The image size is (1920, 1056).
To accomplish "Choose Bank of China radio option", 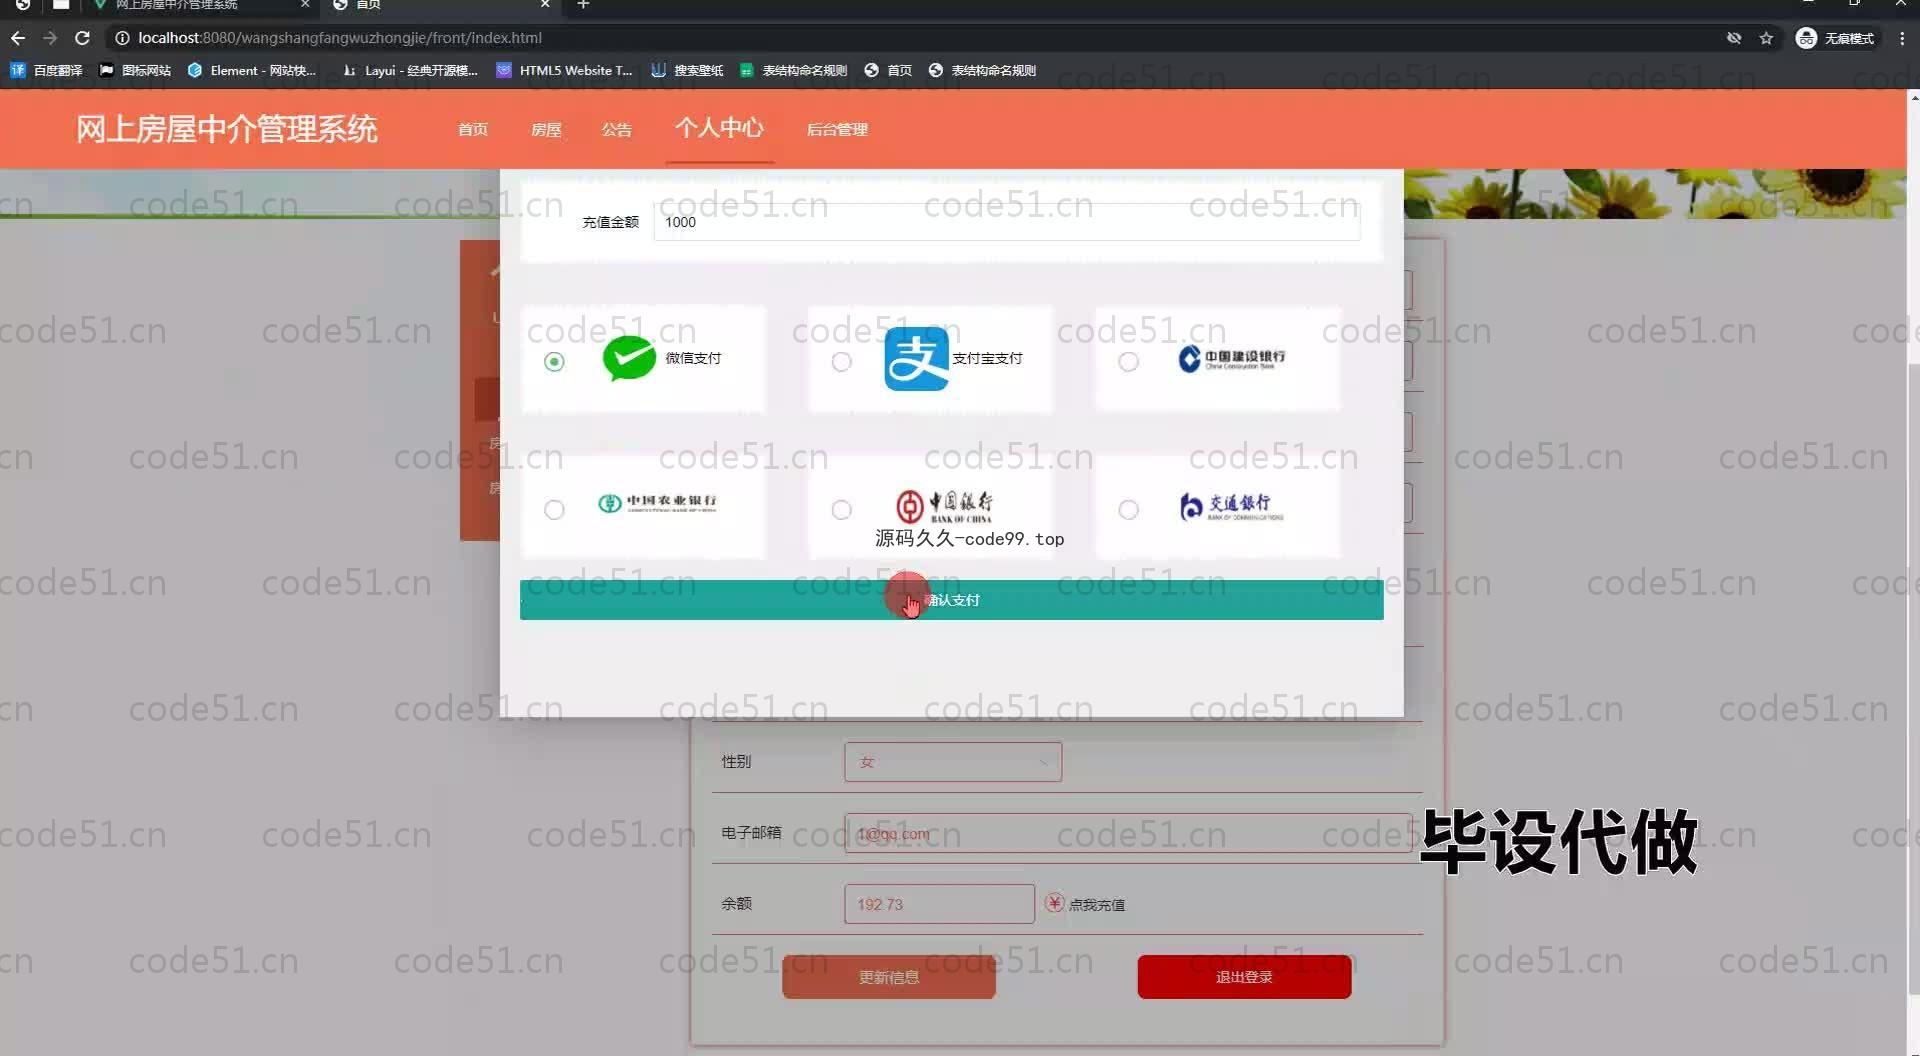I will point(842,510).
